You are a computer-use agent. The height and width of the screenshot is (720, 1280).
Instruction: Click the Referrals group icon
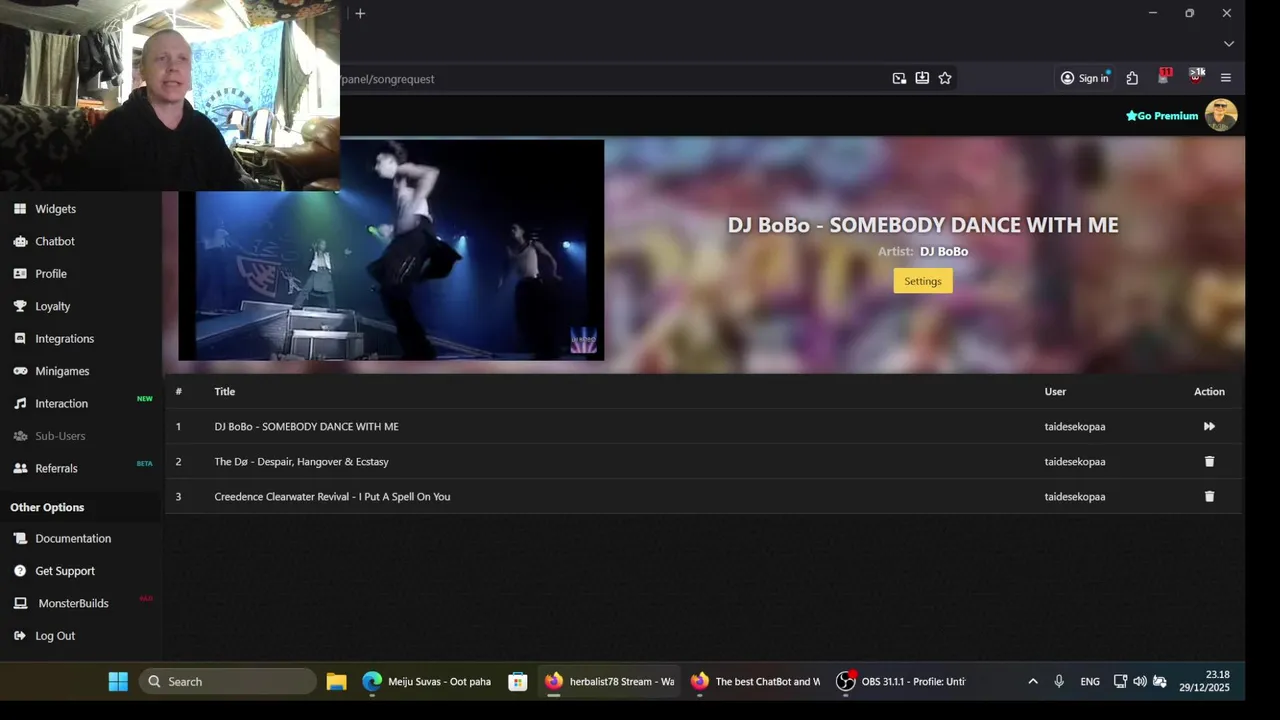coord(20,468)
